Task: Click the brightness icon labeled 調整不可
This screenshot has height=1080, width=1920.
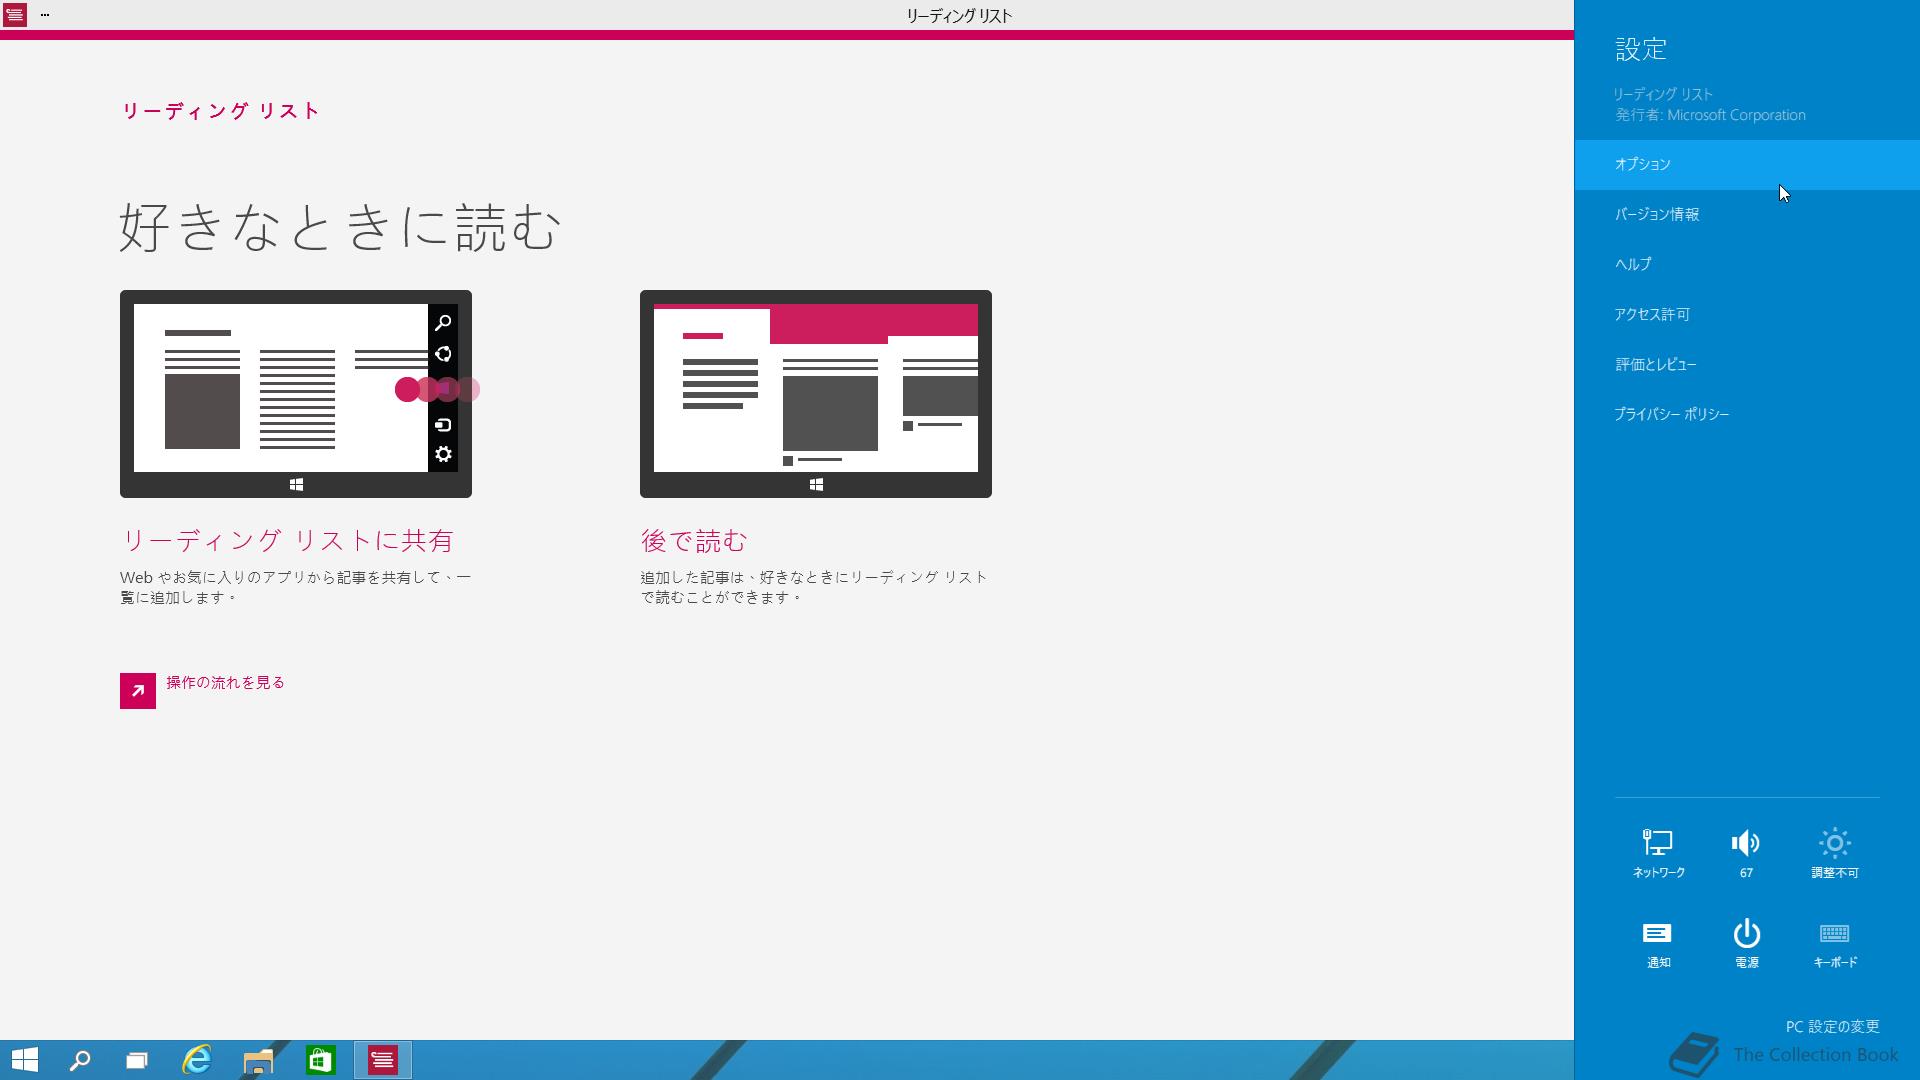Action: click(1834, 853)
